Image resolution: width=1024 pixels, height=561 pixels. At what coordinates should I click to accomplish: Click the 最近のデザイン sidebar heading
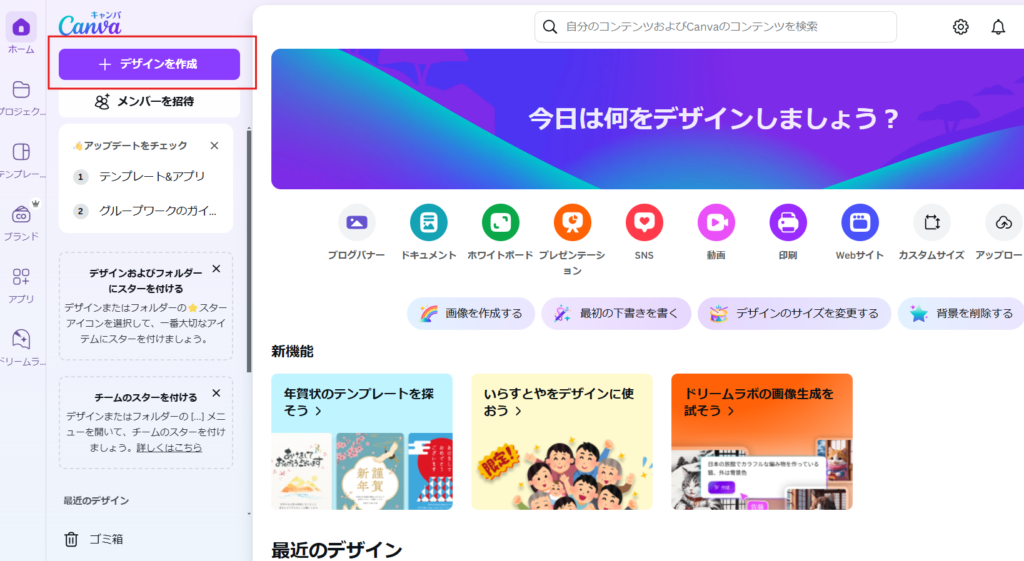96,501
